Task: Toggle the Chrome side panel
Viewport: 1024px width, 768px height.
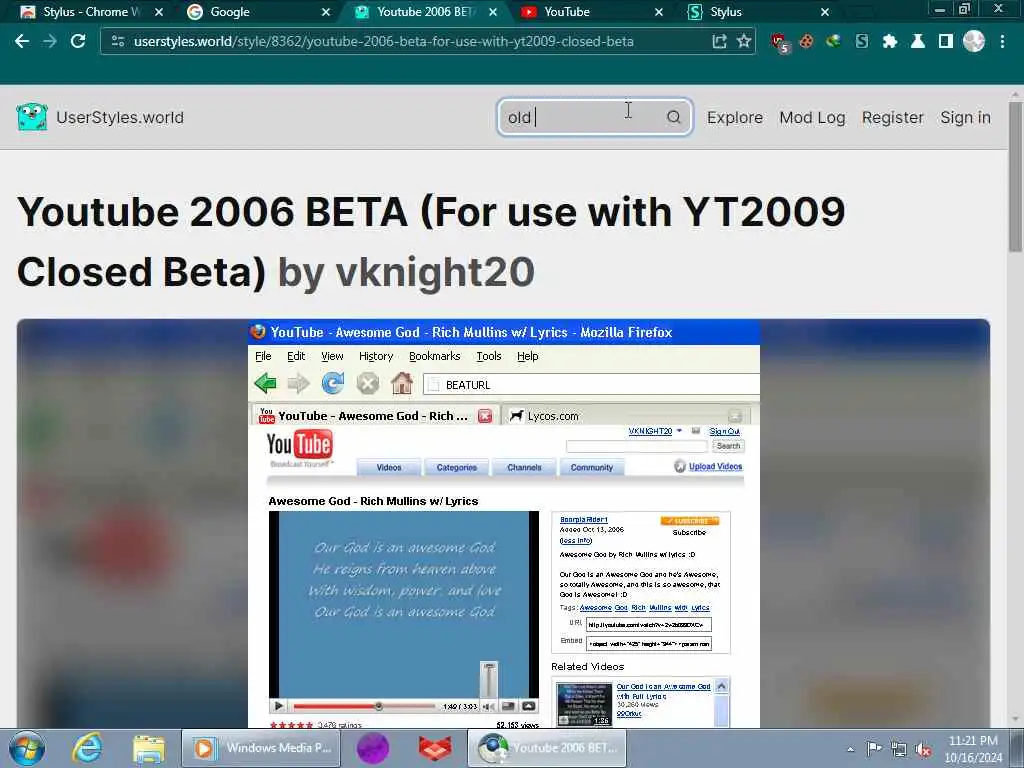Action: (946, 41)
